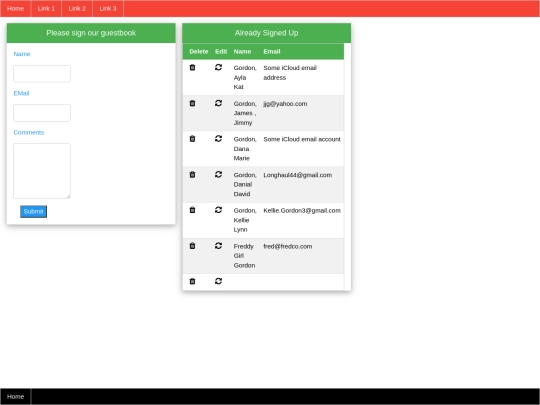This screenshot has height=405, width=540.
Task: Click Home in the black footer bar
Action: click(15, 396)
